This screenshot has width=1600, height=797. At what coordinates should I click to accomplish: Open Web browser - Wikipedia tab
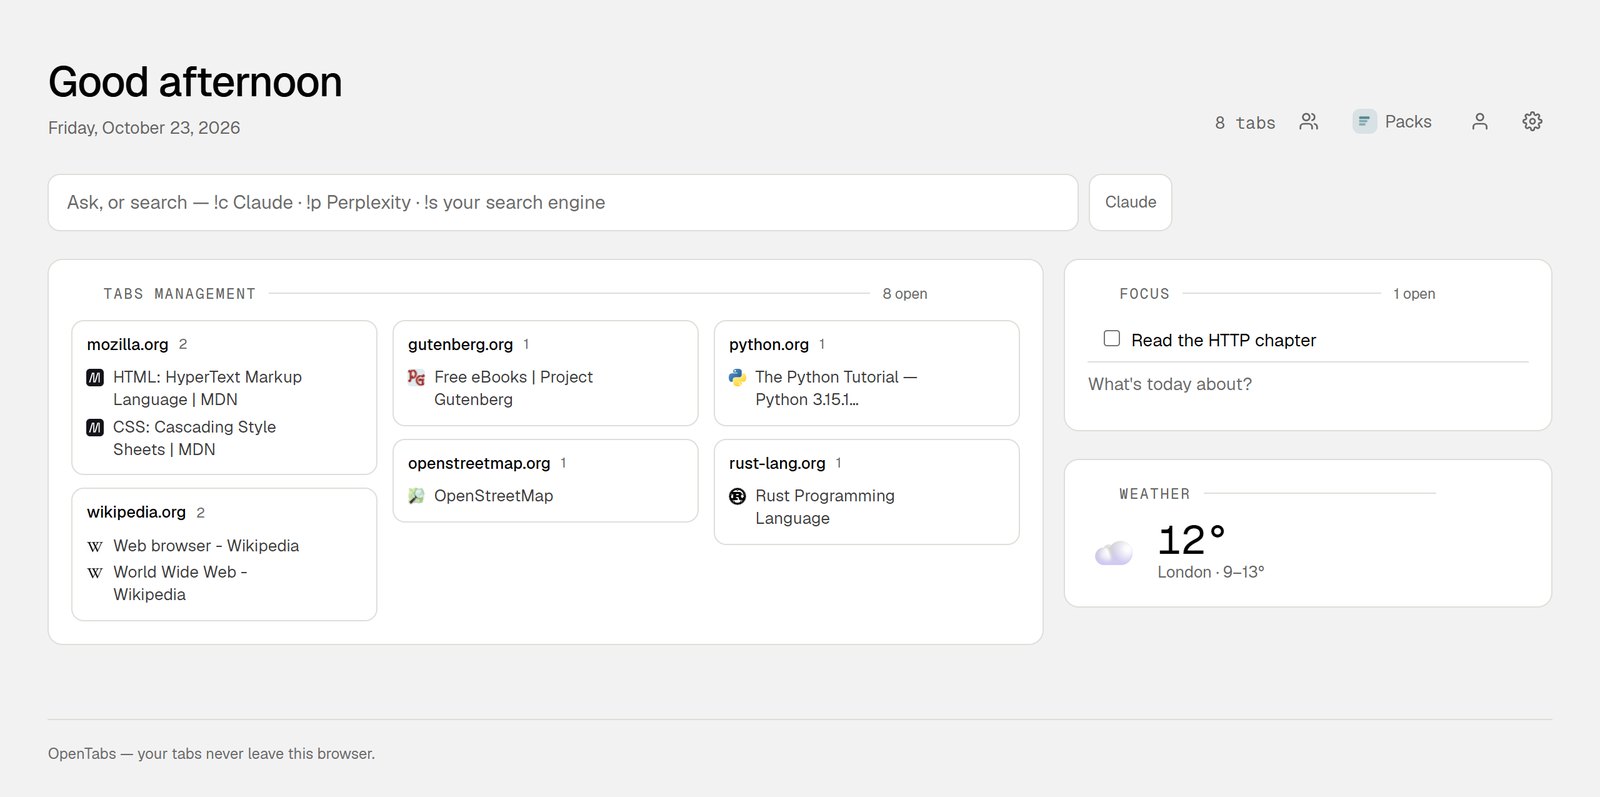(x=206, y=546)
